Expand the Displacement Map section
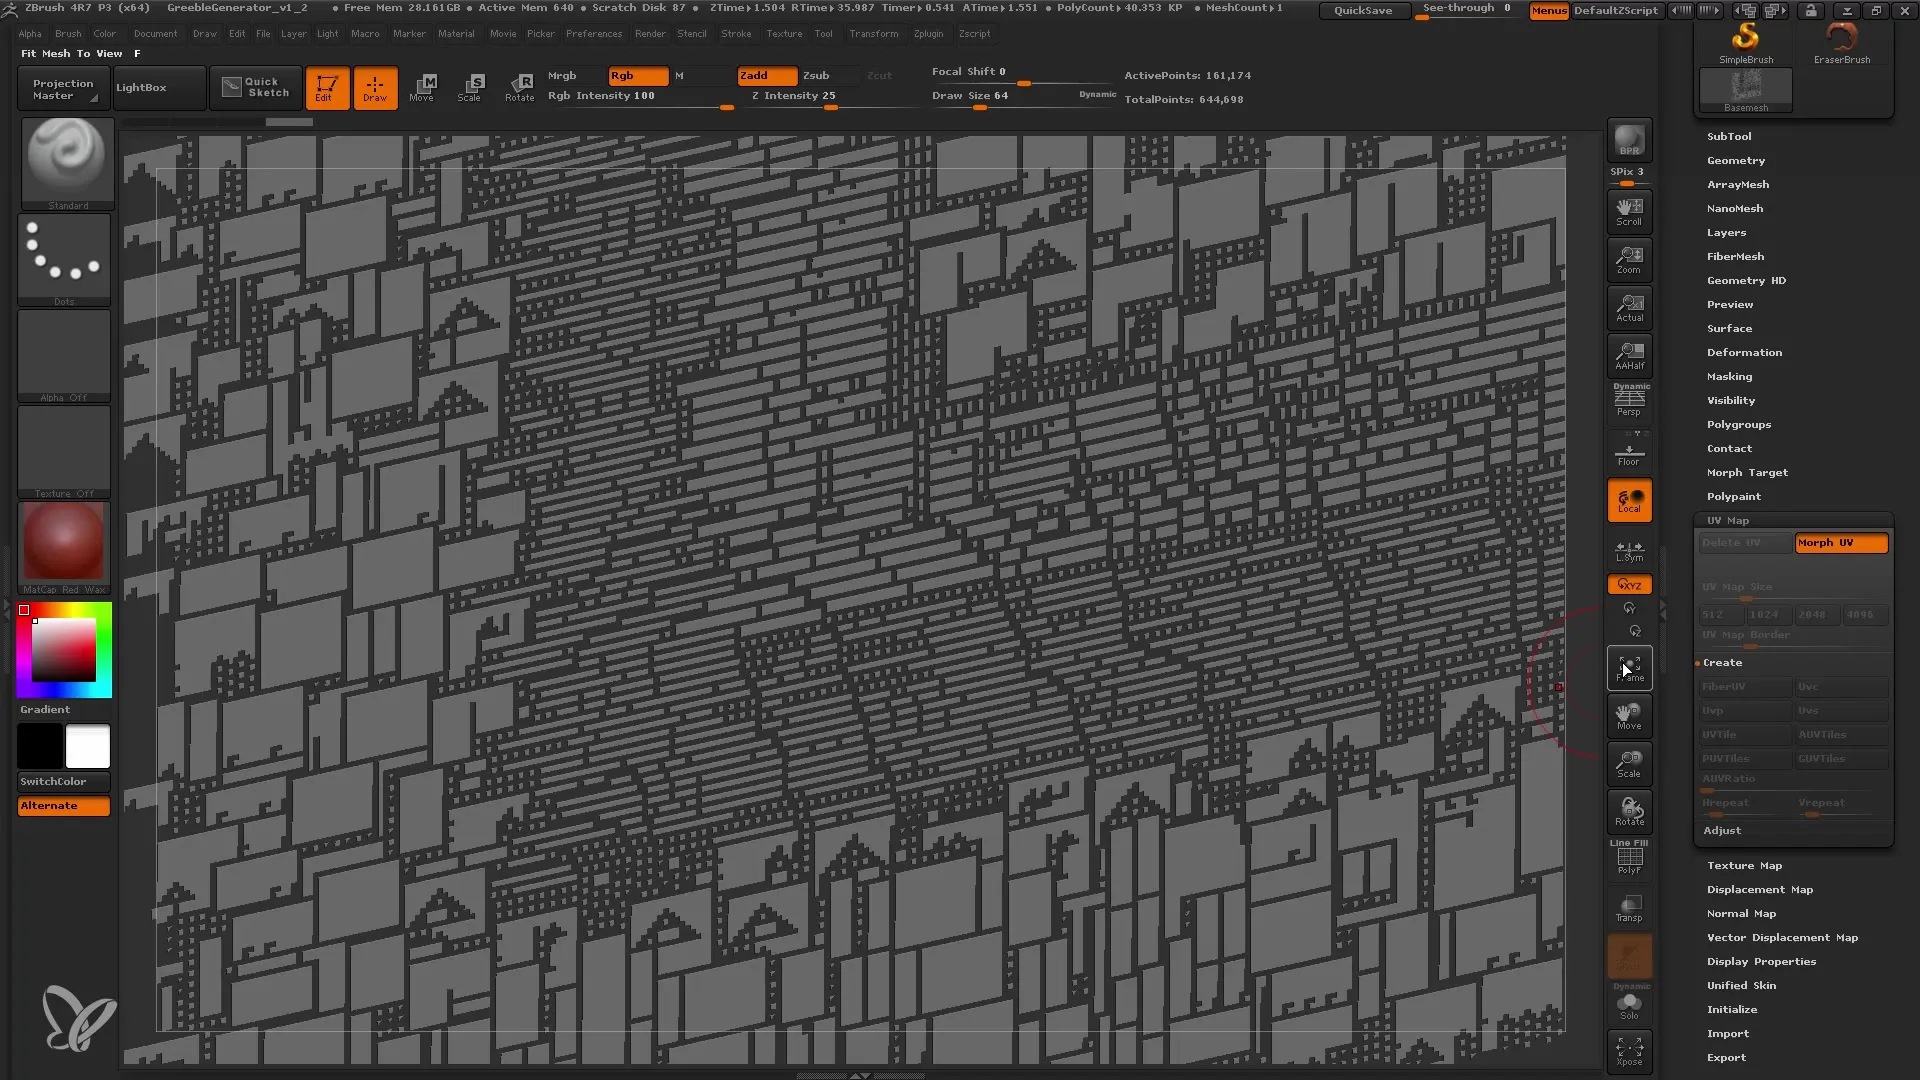The width and height of the screenshot is (1920, 1080). pyautogui.click(x=1760, y=889)
